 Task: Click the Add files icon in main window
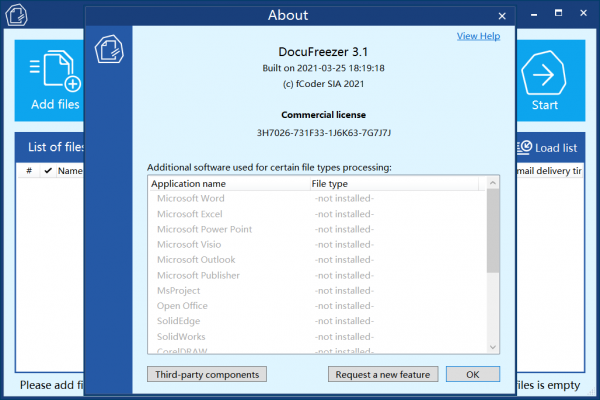55,71
